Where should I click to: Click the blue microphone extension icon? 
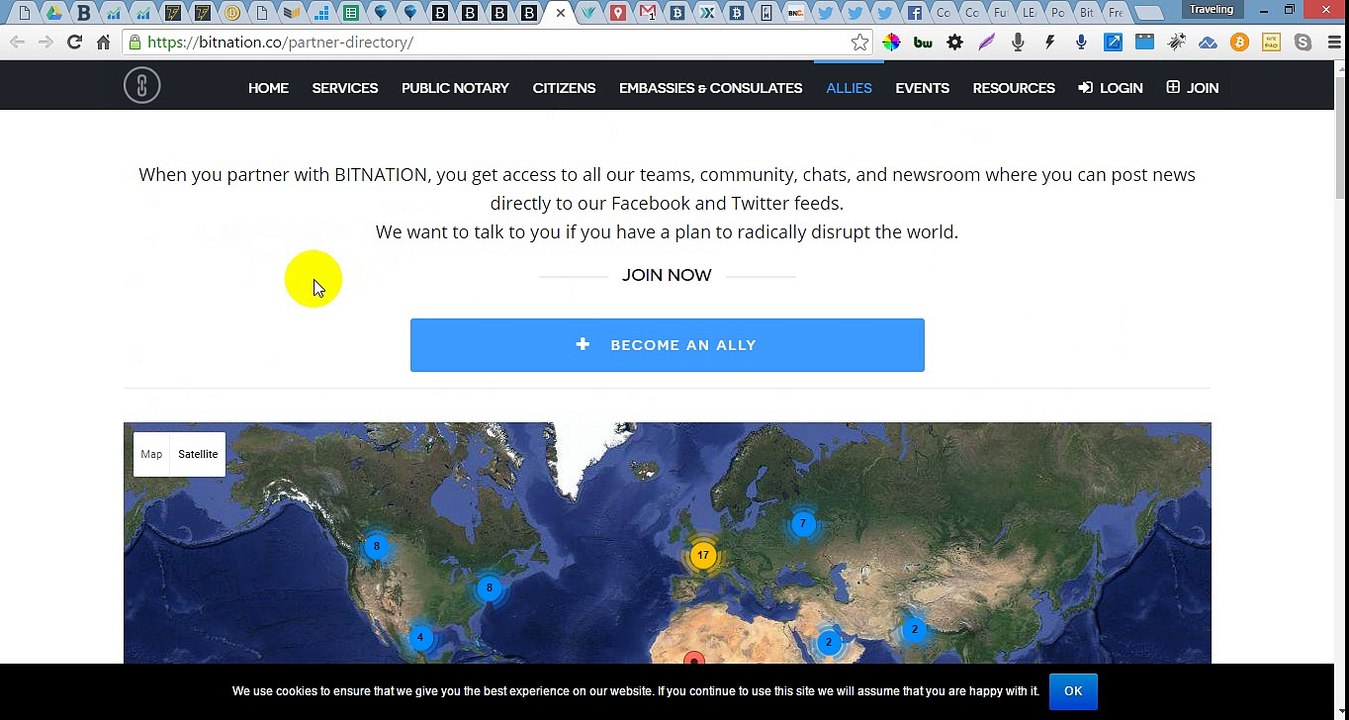pyautogui.click(x=1081, y=42)
